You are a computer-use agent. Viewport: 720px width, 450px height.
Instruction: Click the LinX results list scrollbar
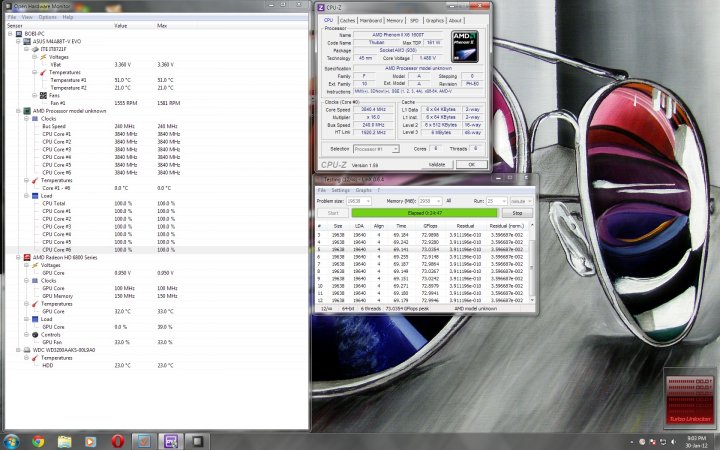point(532,263)
